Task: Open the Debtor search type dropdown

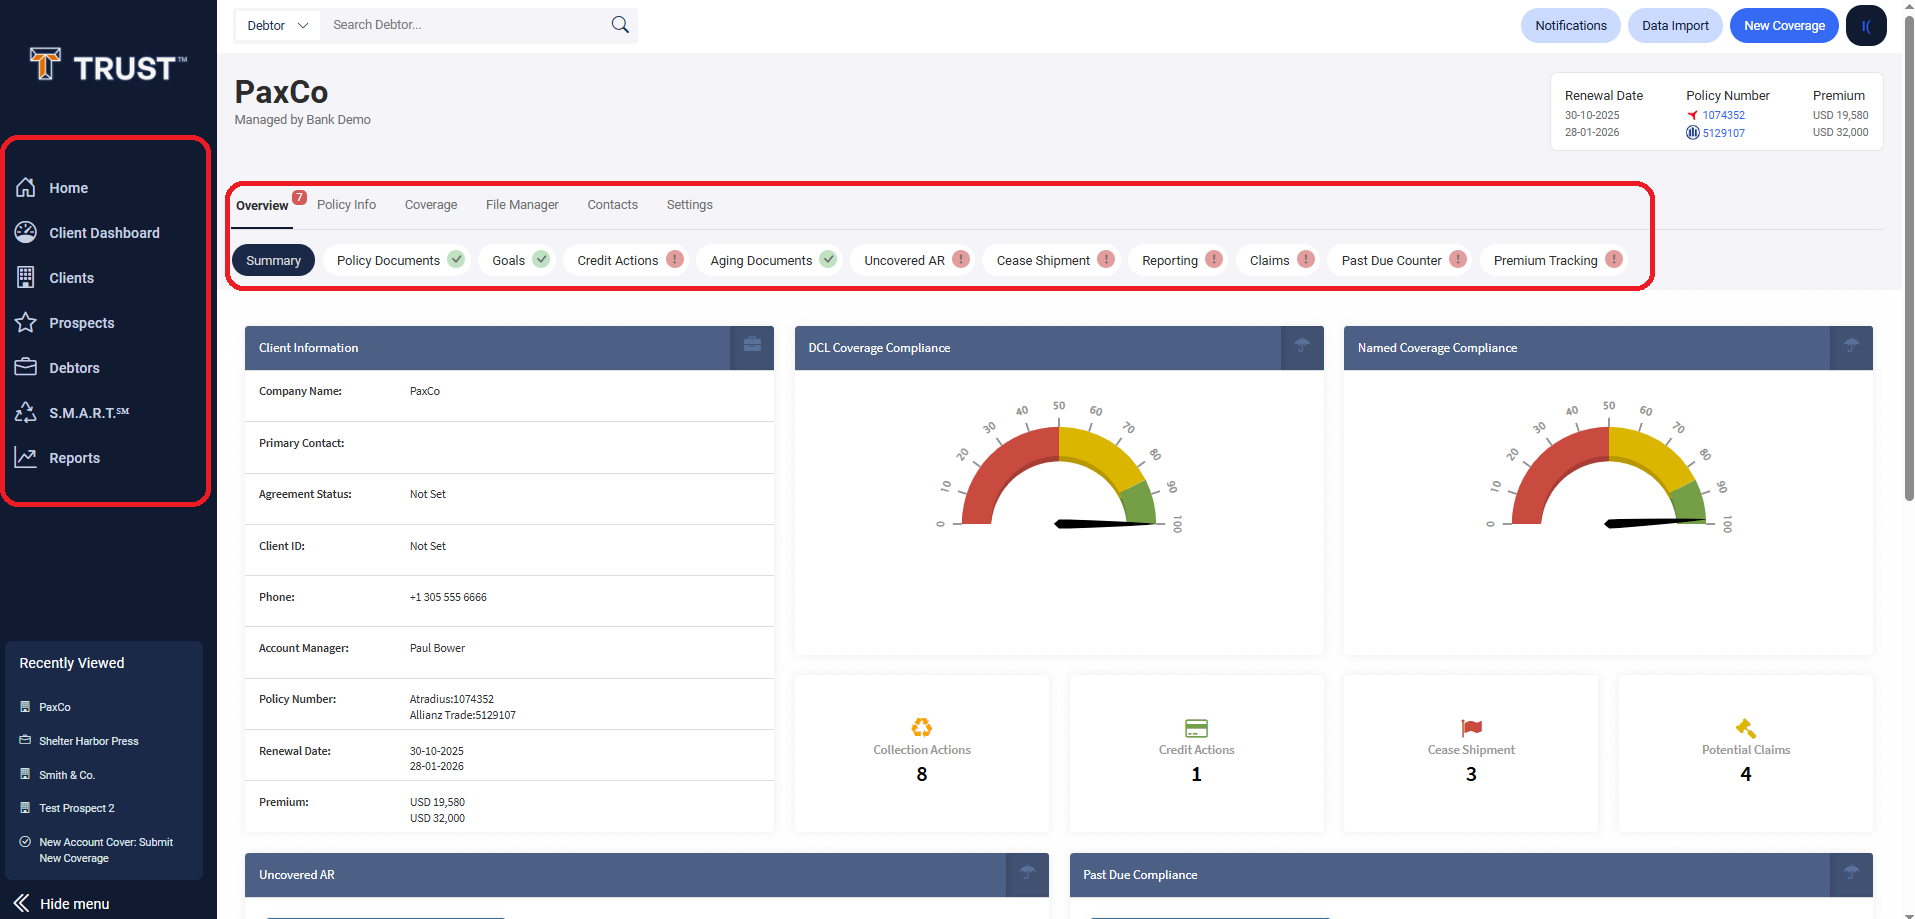Action: [x=277, y=26]
